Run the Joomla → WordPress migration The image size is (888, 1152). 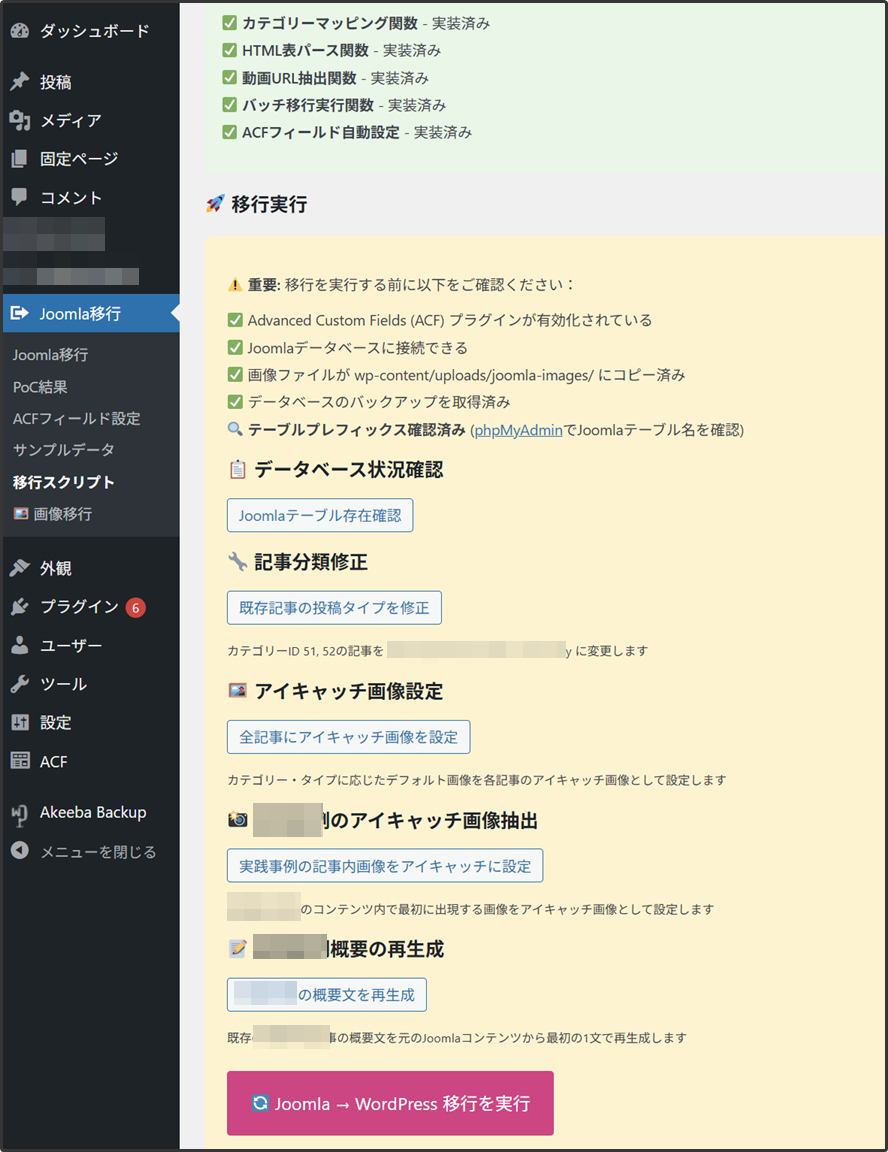pos(390,1104)
